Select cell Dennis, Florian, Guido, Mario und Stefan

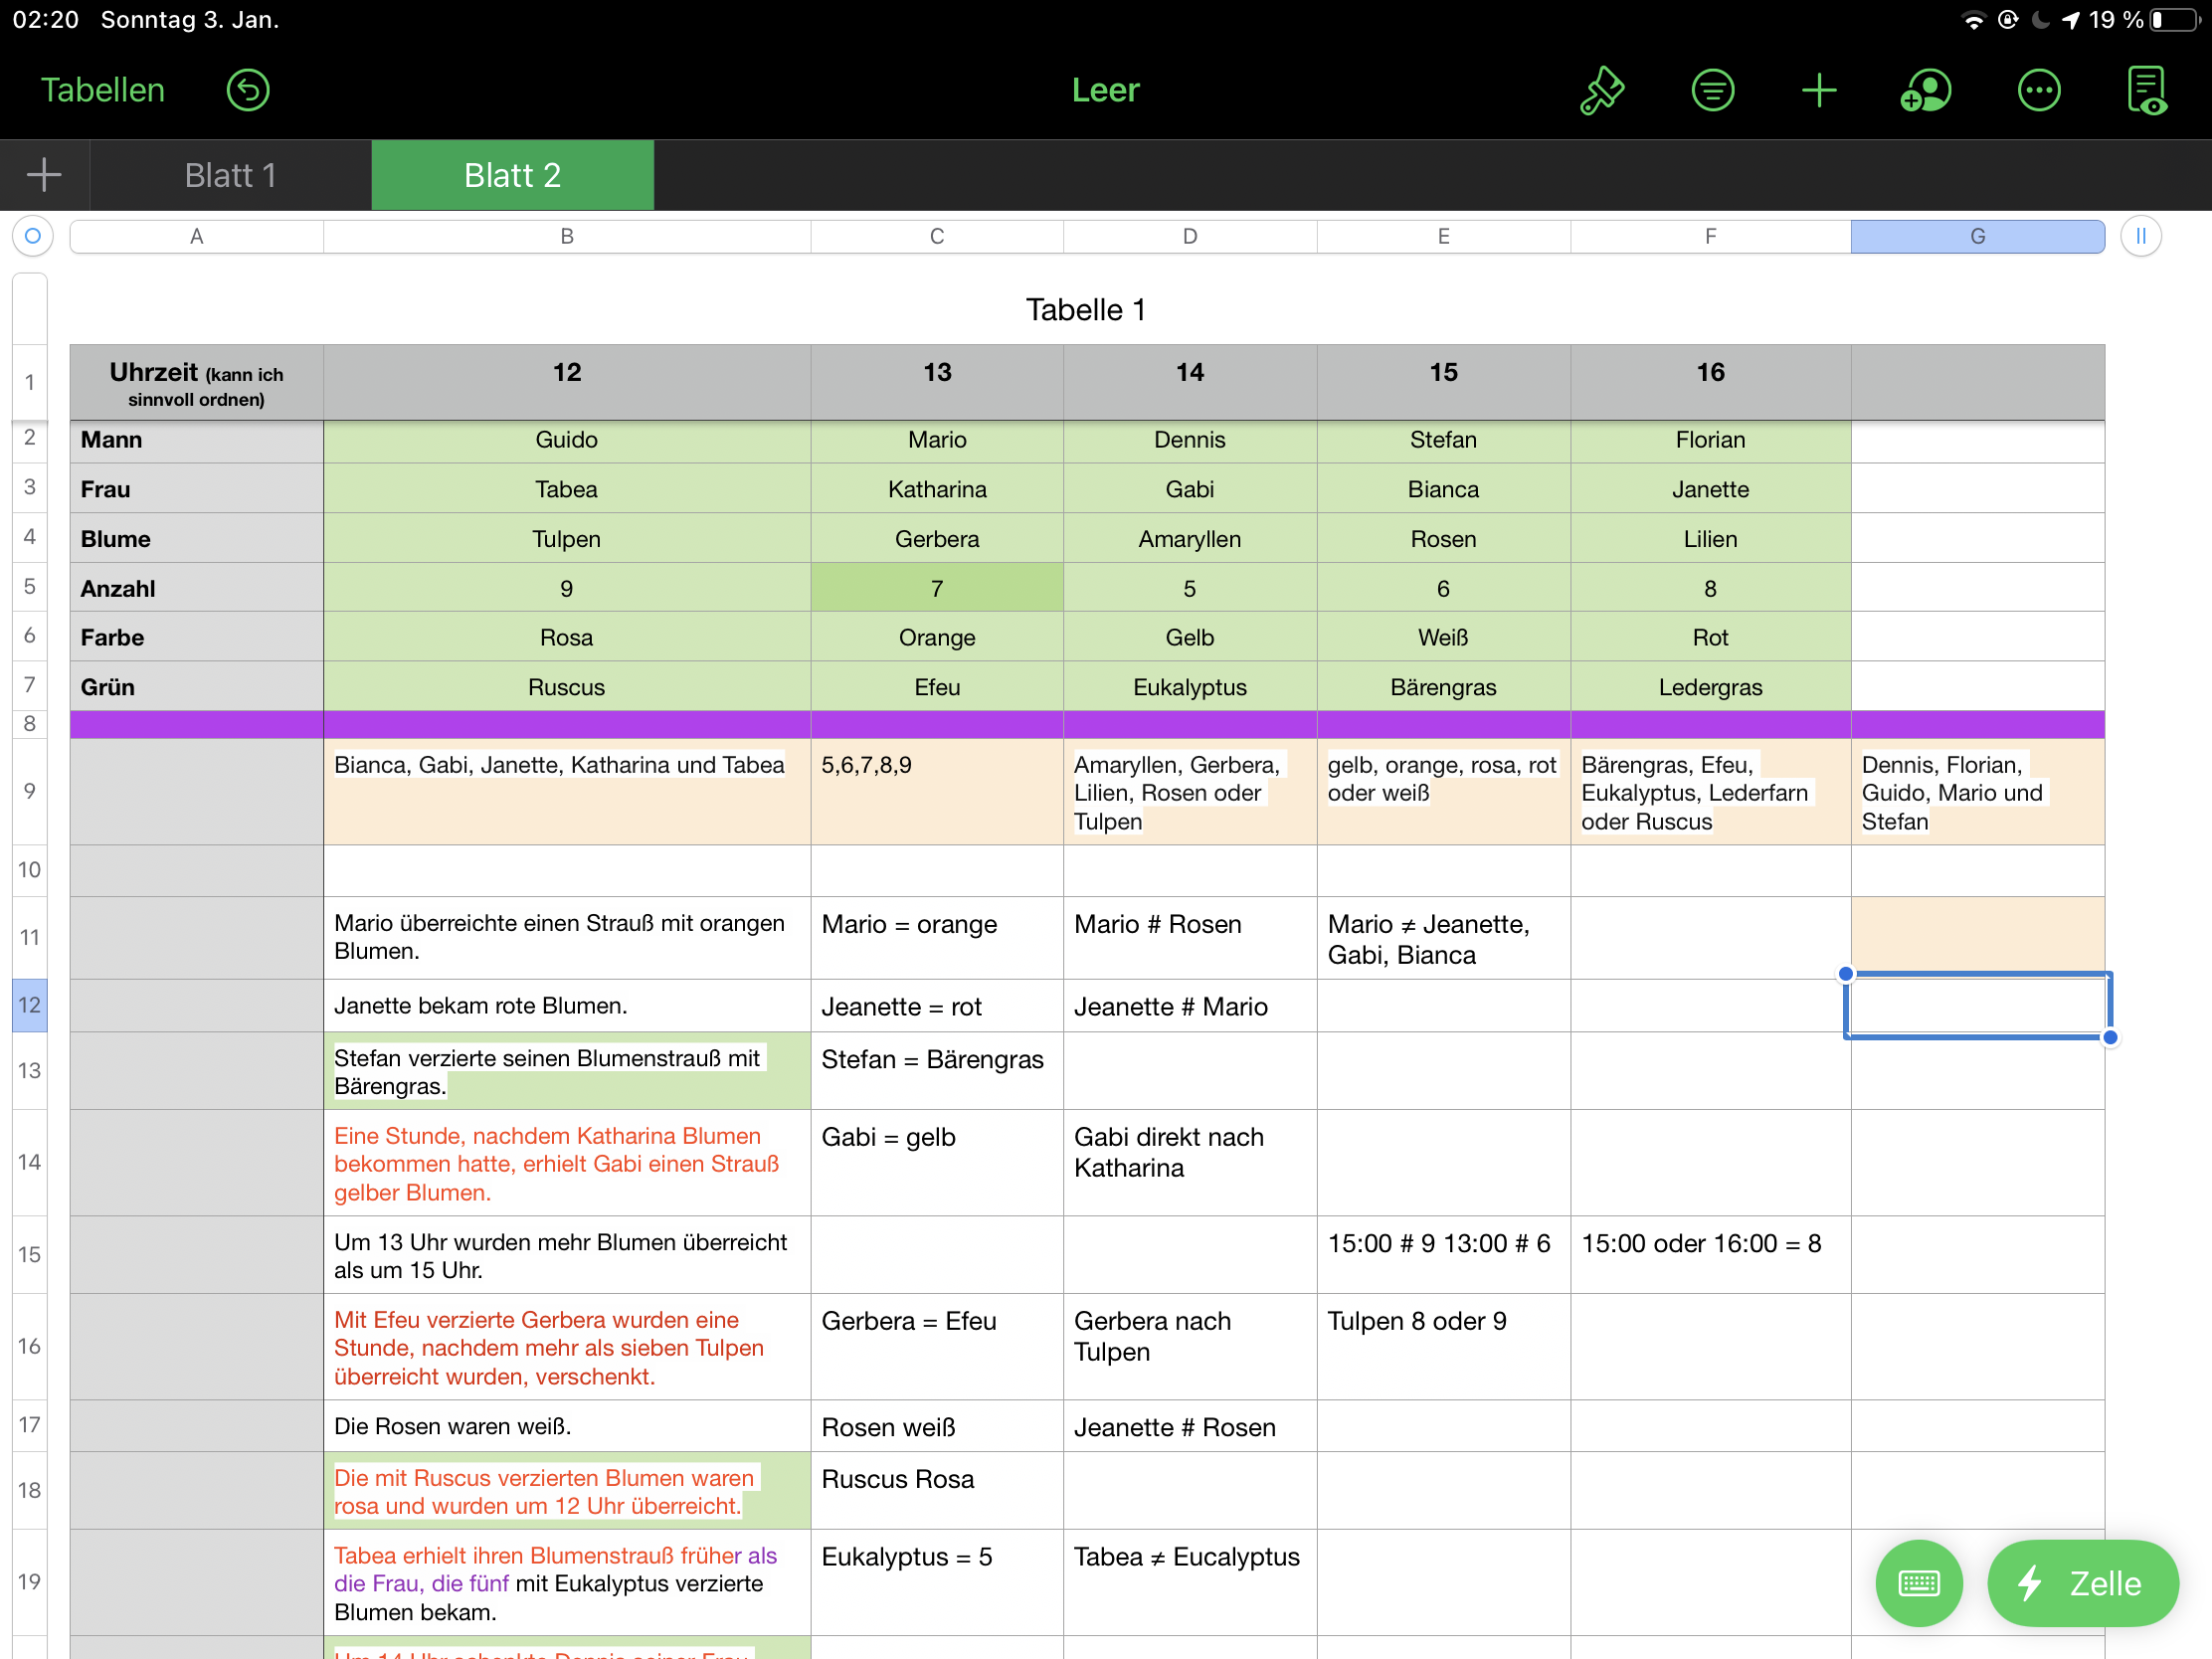coord(1977,791)
